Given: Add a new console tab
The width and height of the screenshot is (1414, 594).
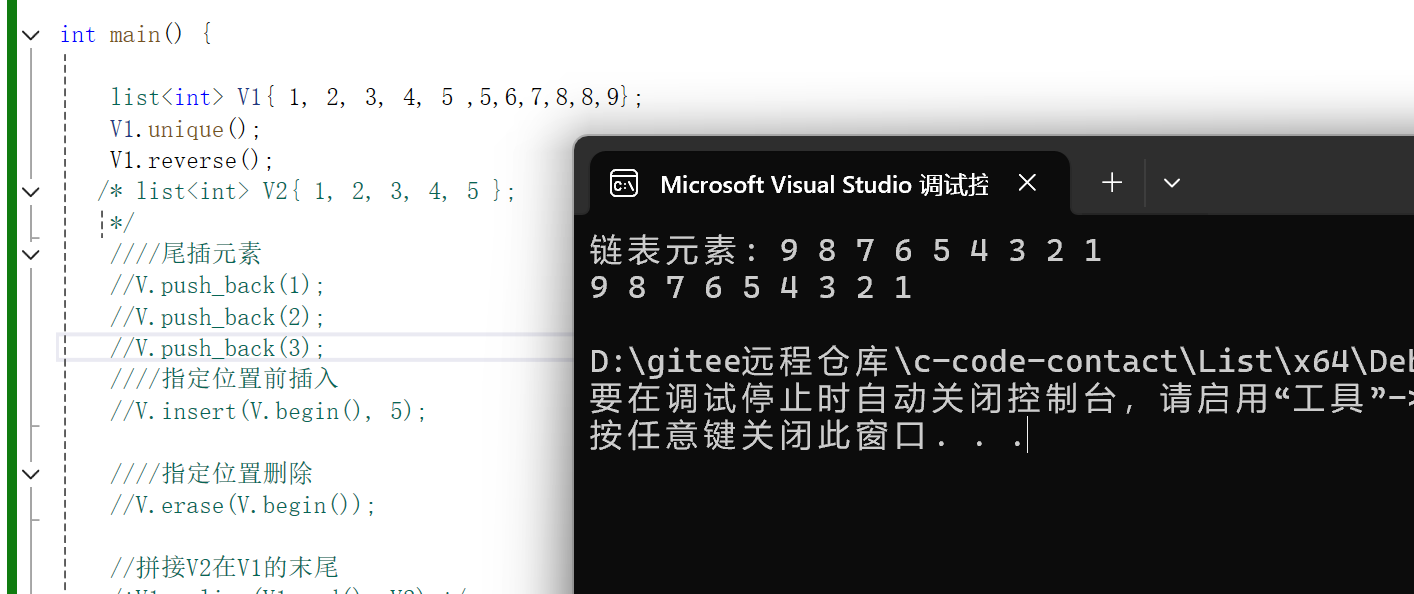Looking at the screenshot, I should [1111, 183].
